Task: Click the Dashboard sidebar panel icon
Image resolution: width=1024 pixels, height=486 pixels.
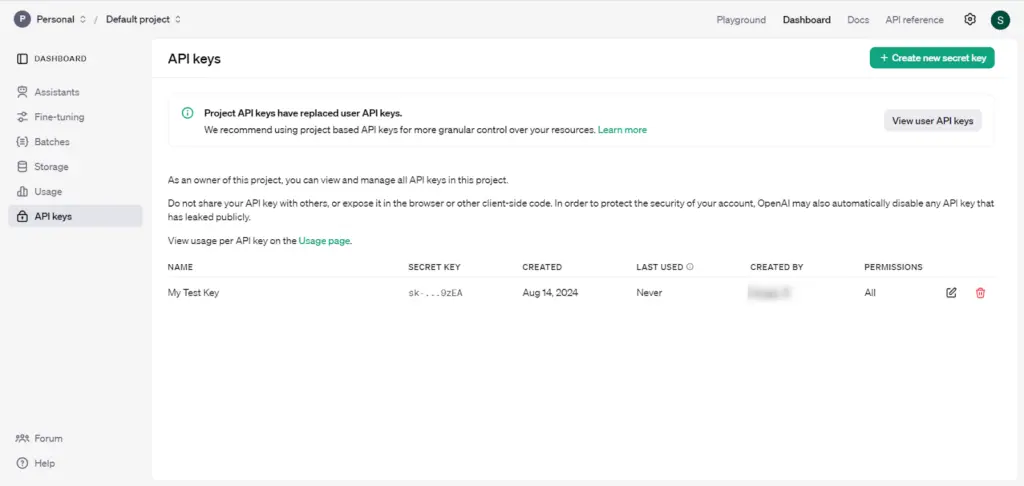Action: point(22,59)
